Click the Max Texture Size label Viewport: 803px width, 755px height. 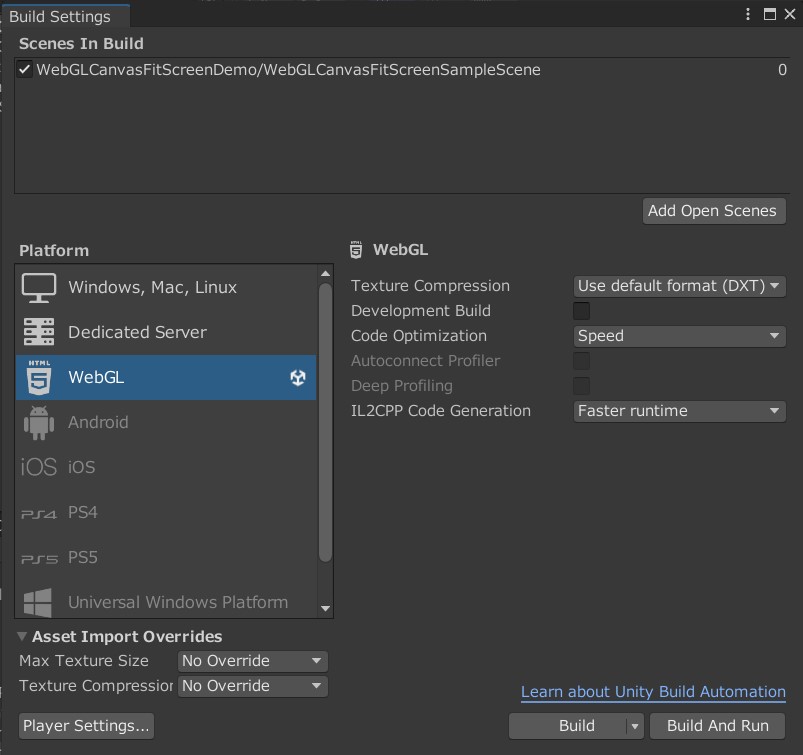84,661
